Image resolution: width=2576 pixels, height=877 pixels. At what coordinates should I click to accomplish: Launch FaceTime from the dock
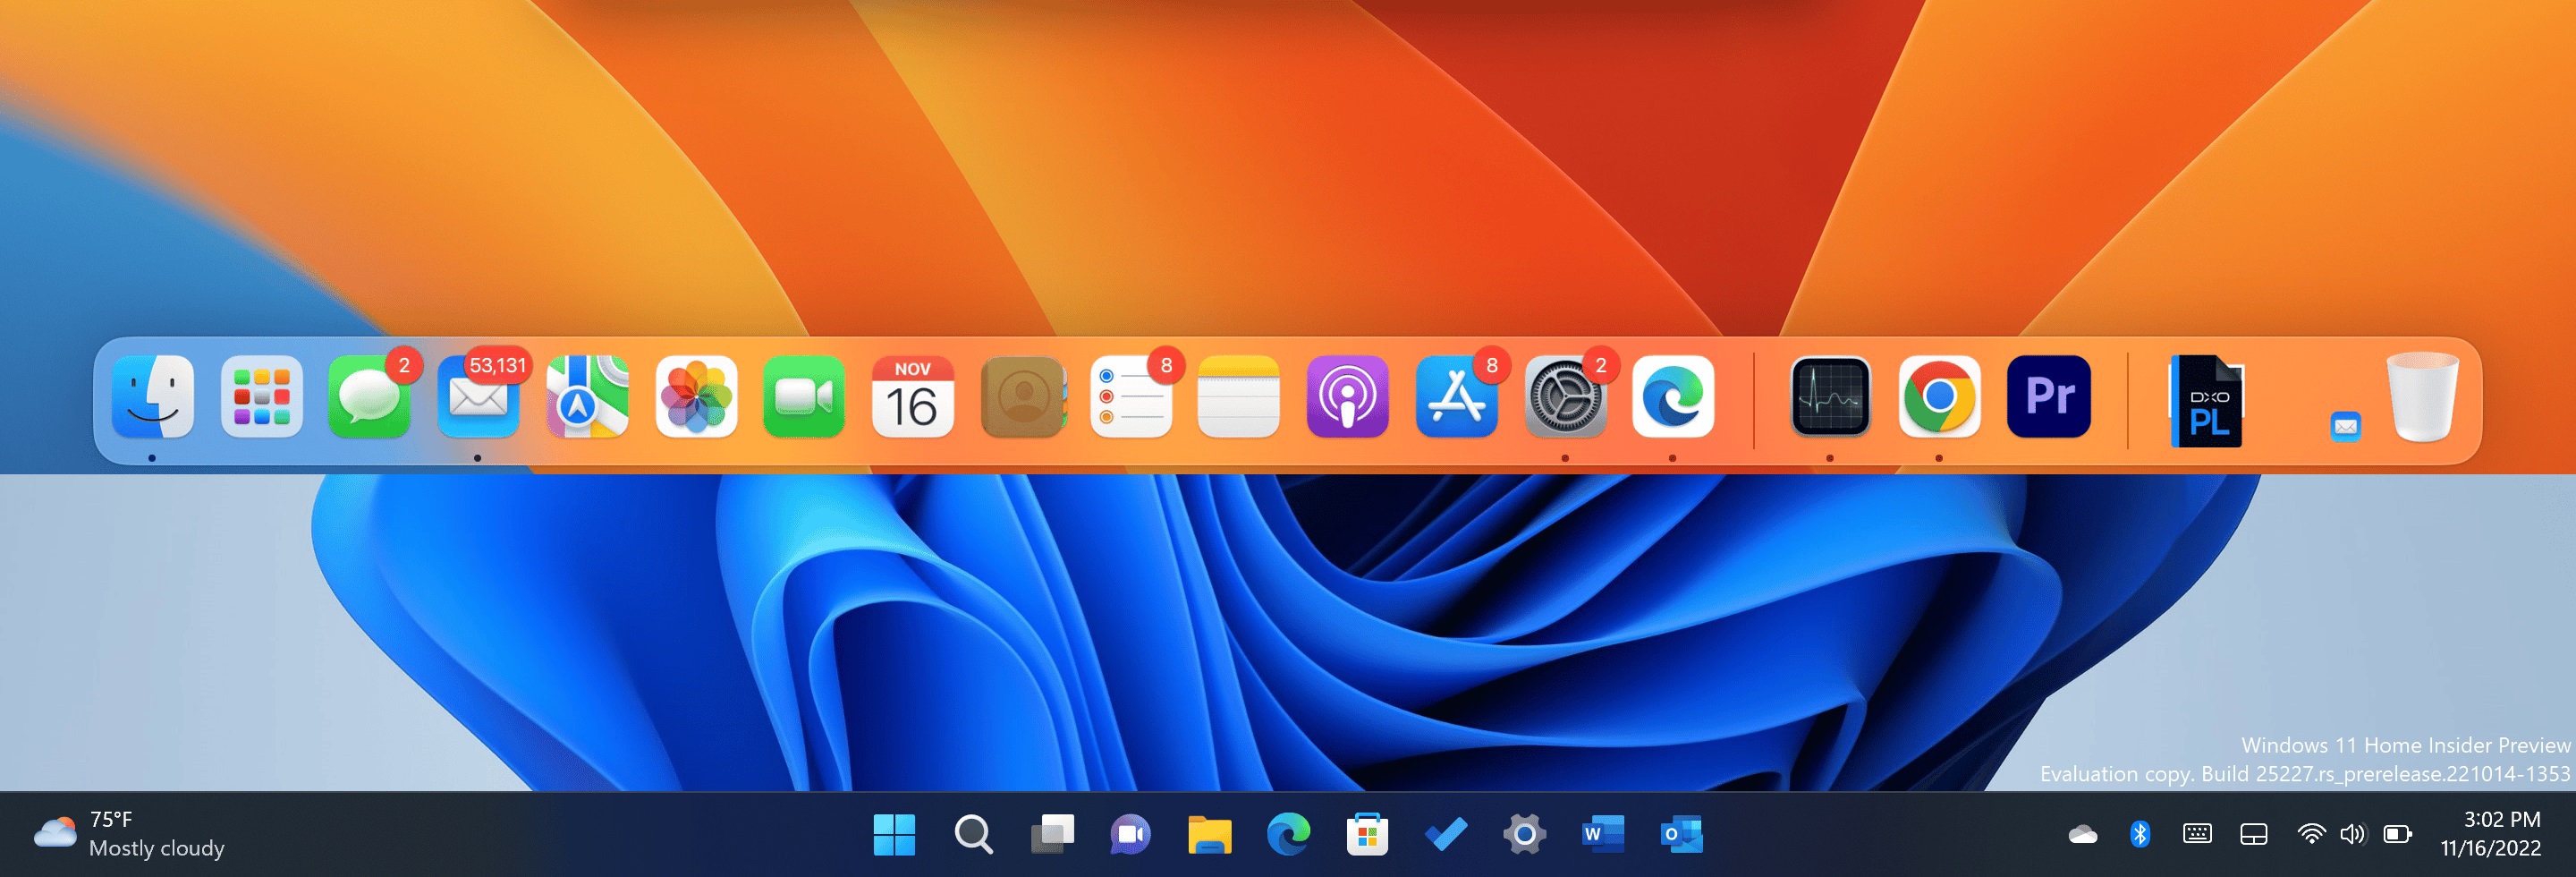[804, 397]
